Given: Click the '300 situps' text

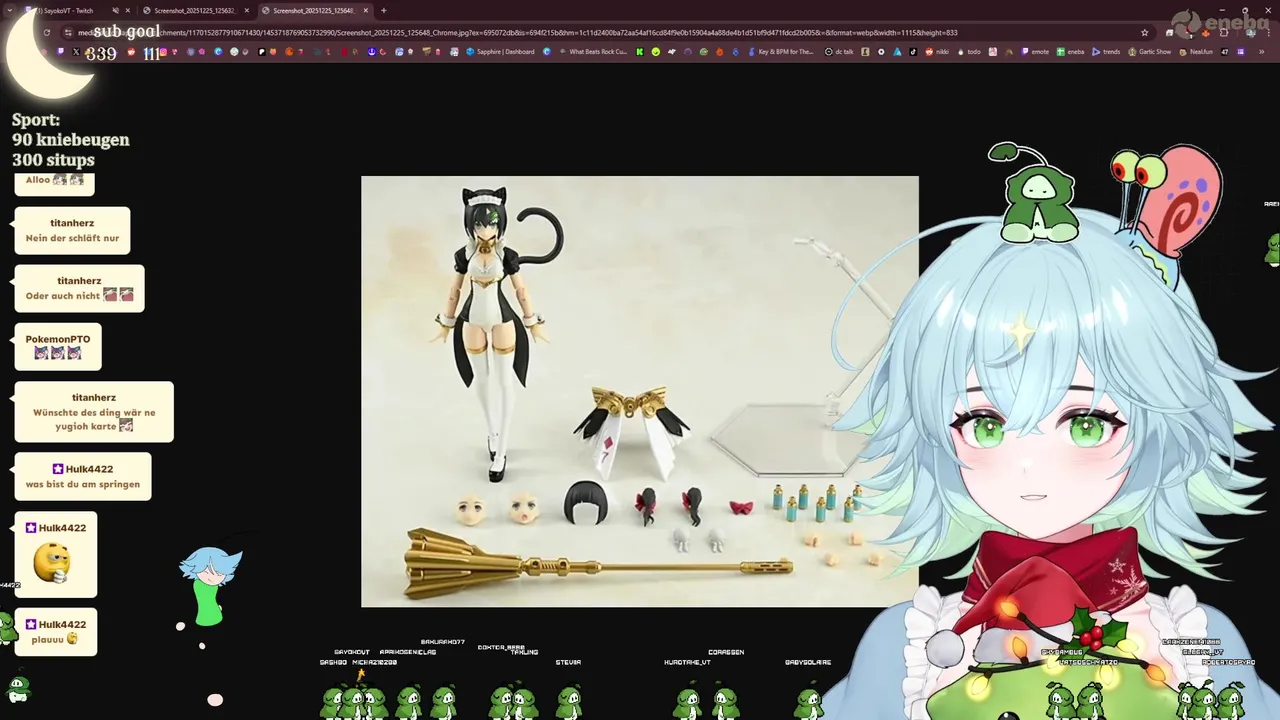Looking at the screenshot, I should [53, 160].
